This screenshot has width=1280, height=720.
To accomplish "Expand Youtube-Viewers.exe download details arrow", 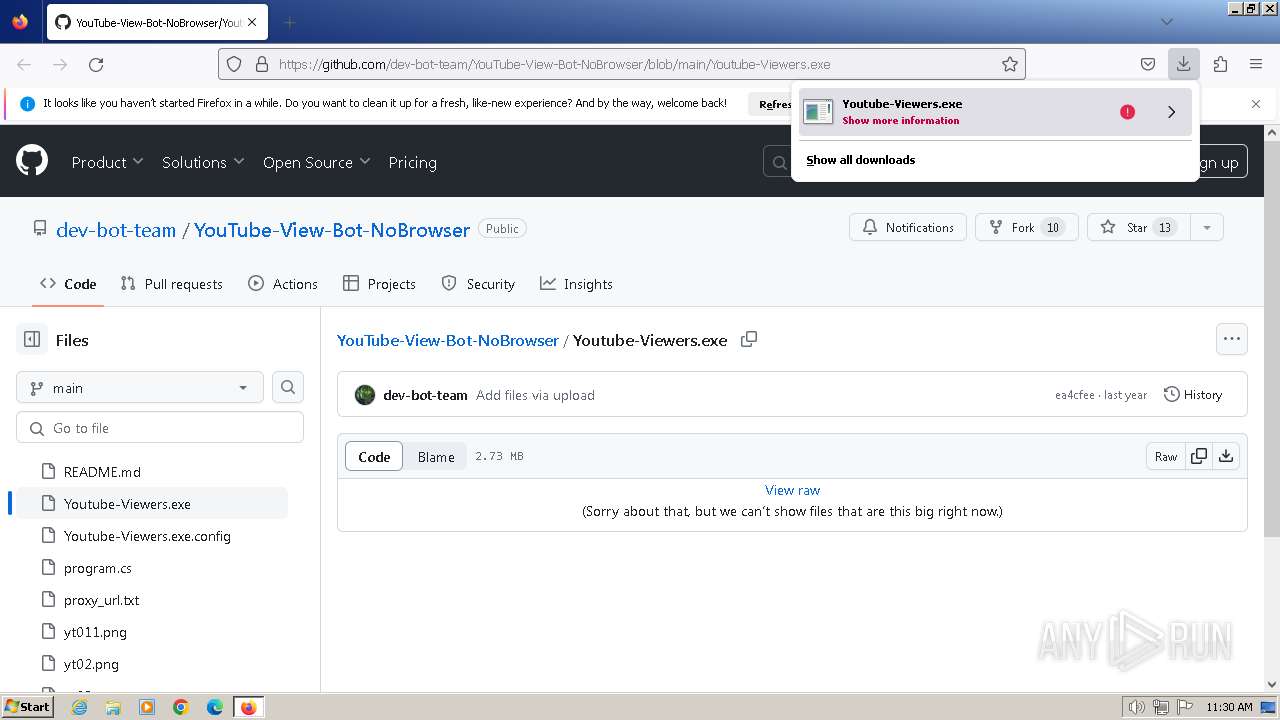I will (1171, 112).
